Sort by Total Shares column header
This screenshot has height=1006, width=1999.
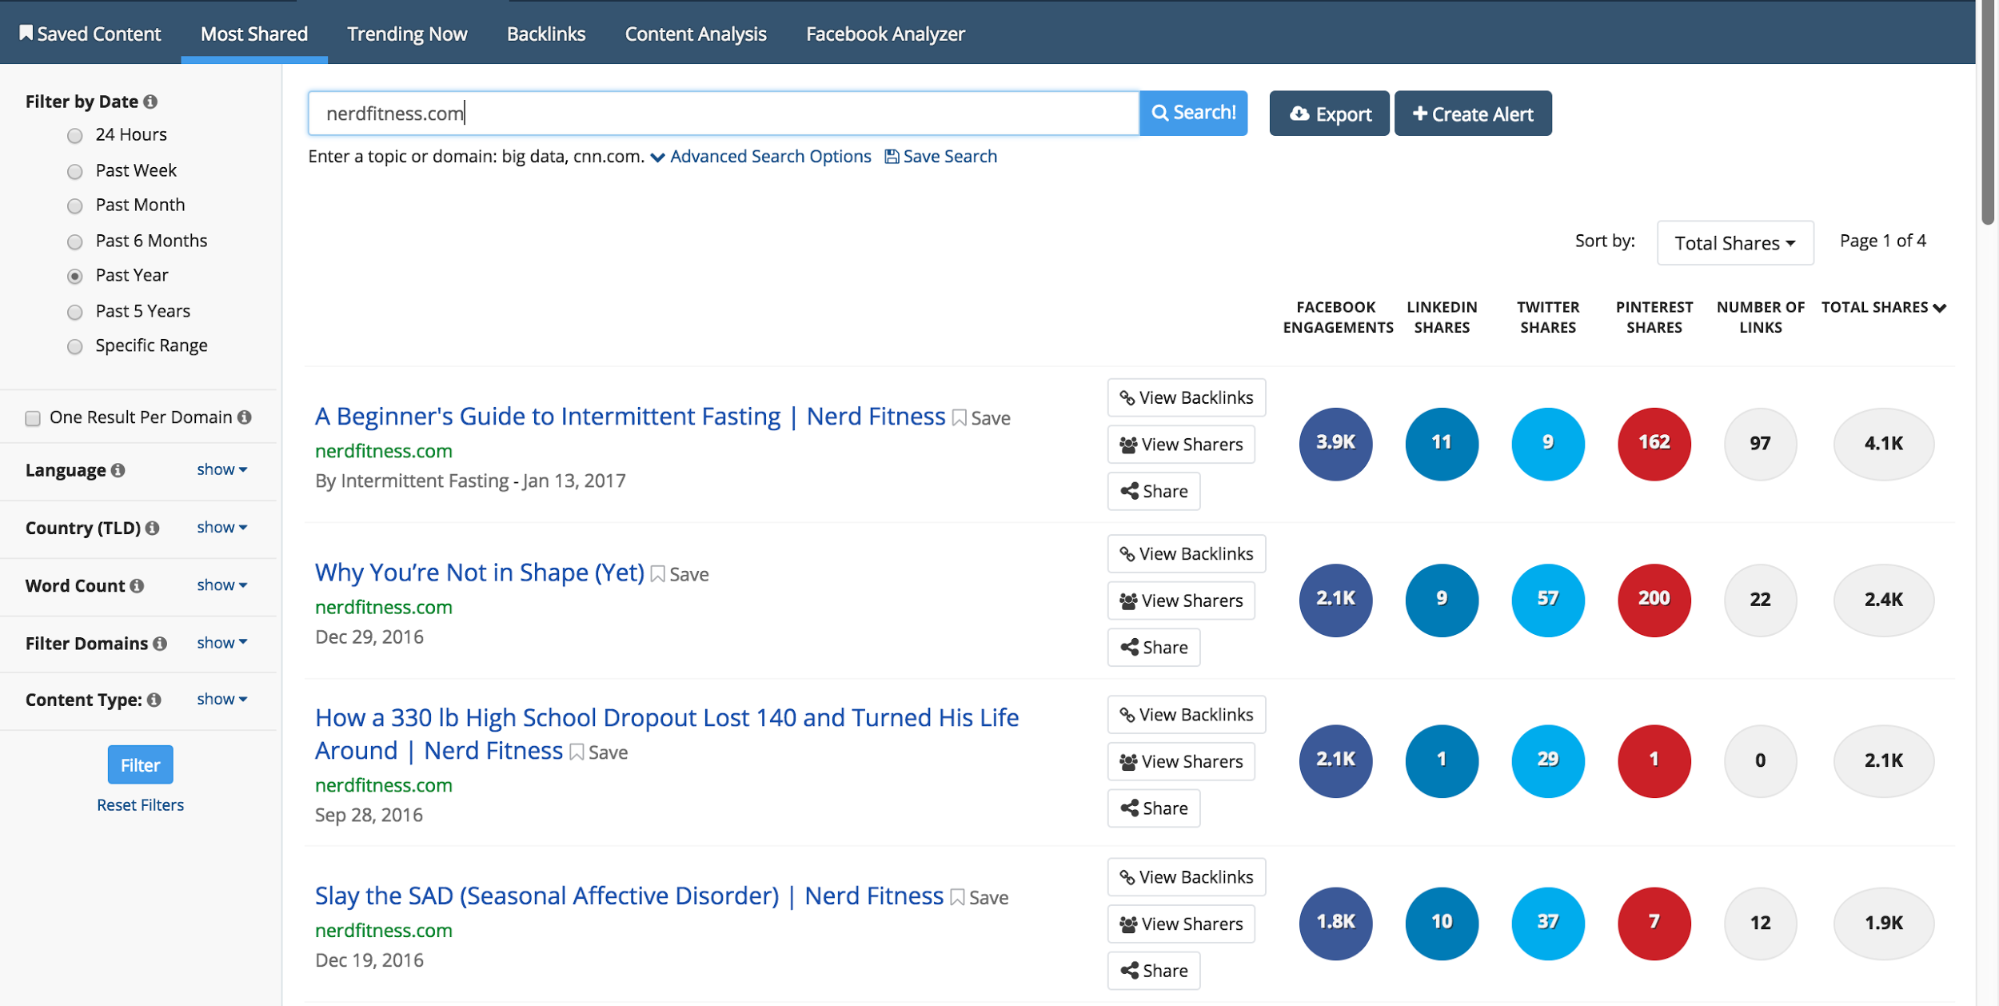point(1883,307)
